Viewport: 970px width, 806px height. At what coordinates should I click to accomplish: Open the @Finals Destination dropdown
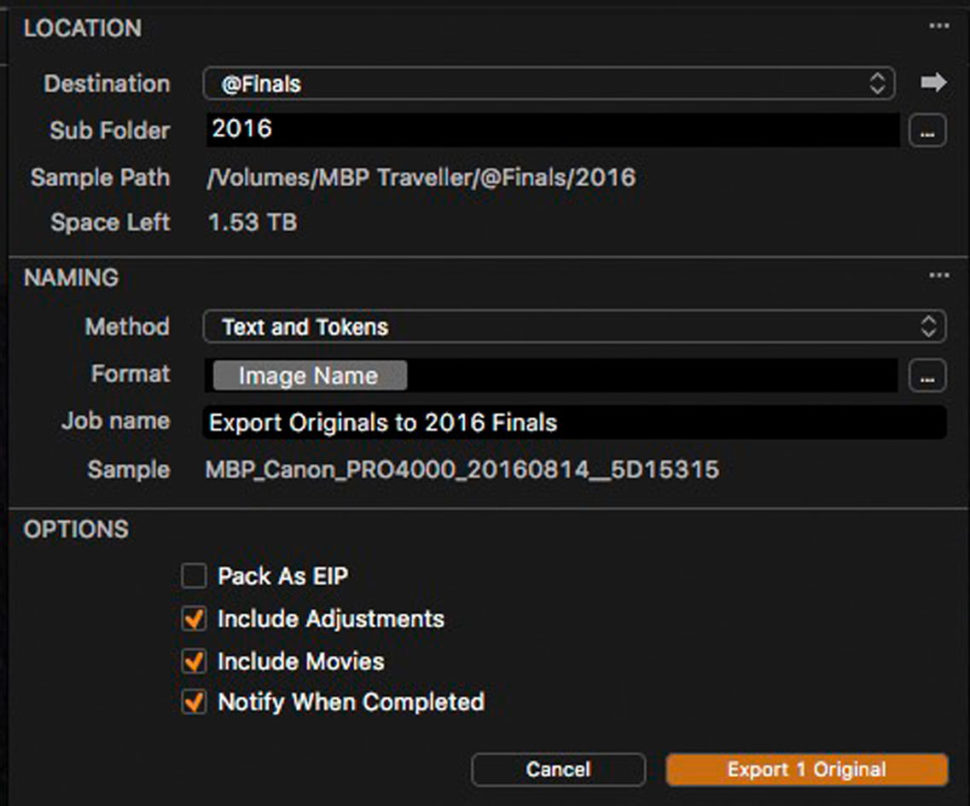(x=550, y=83)
